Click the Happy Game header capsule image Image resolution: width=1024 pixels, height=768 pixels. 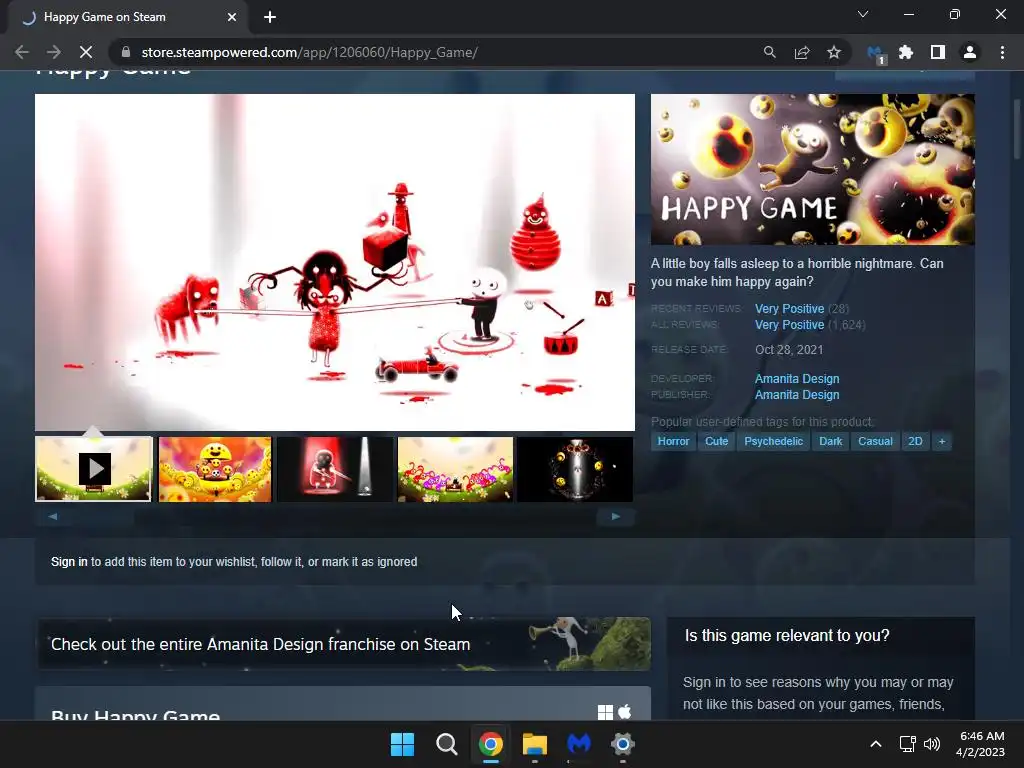[x=812, y=169]
